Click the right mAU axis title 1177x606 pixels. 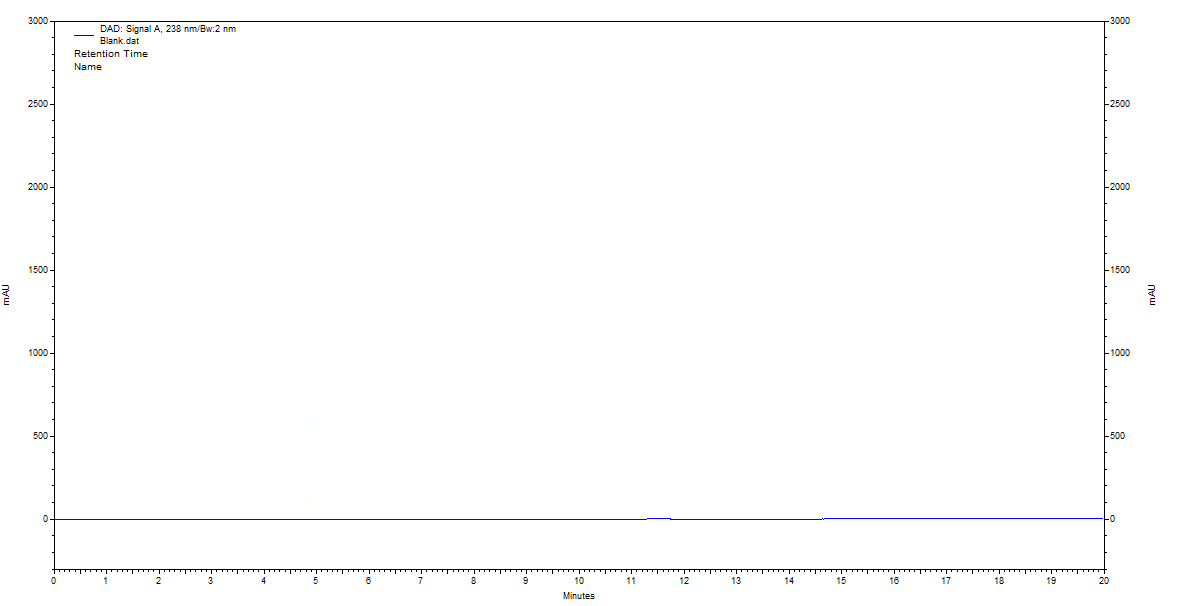tap(1151, 294)
